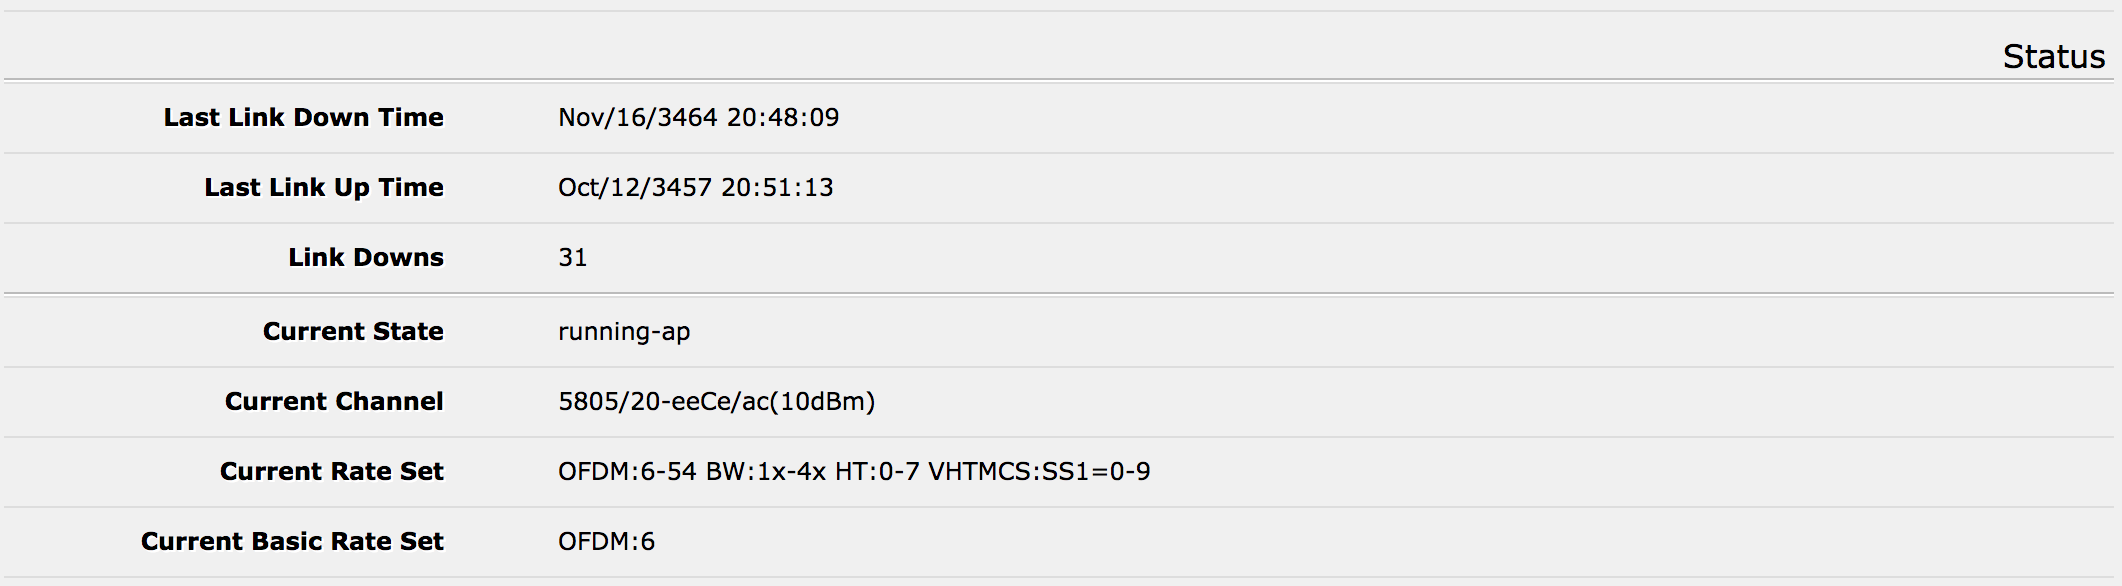
Task: Click the running-ap state value
Action: [624, 332]
